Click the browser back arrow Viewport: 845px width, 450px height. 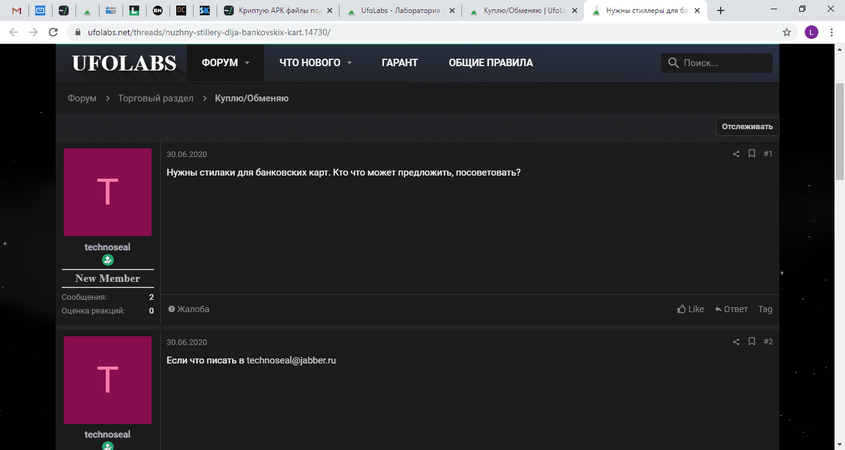pyautogui.click(x=11, y=32)
